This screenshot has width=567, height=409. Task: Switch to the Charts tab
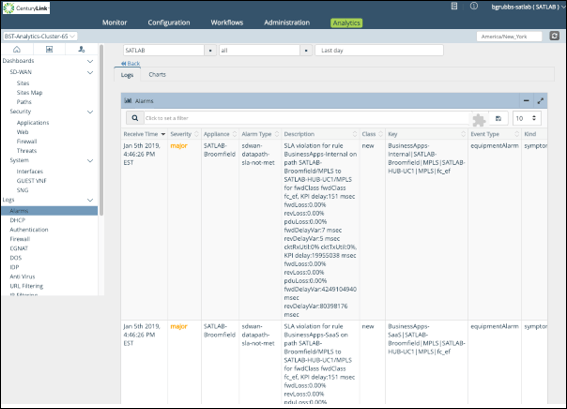pyautogui.click(x=157, y=74)
